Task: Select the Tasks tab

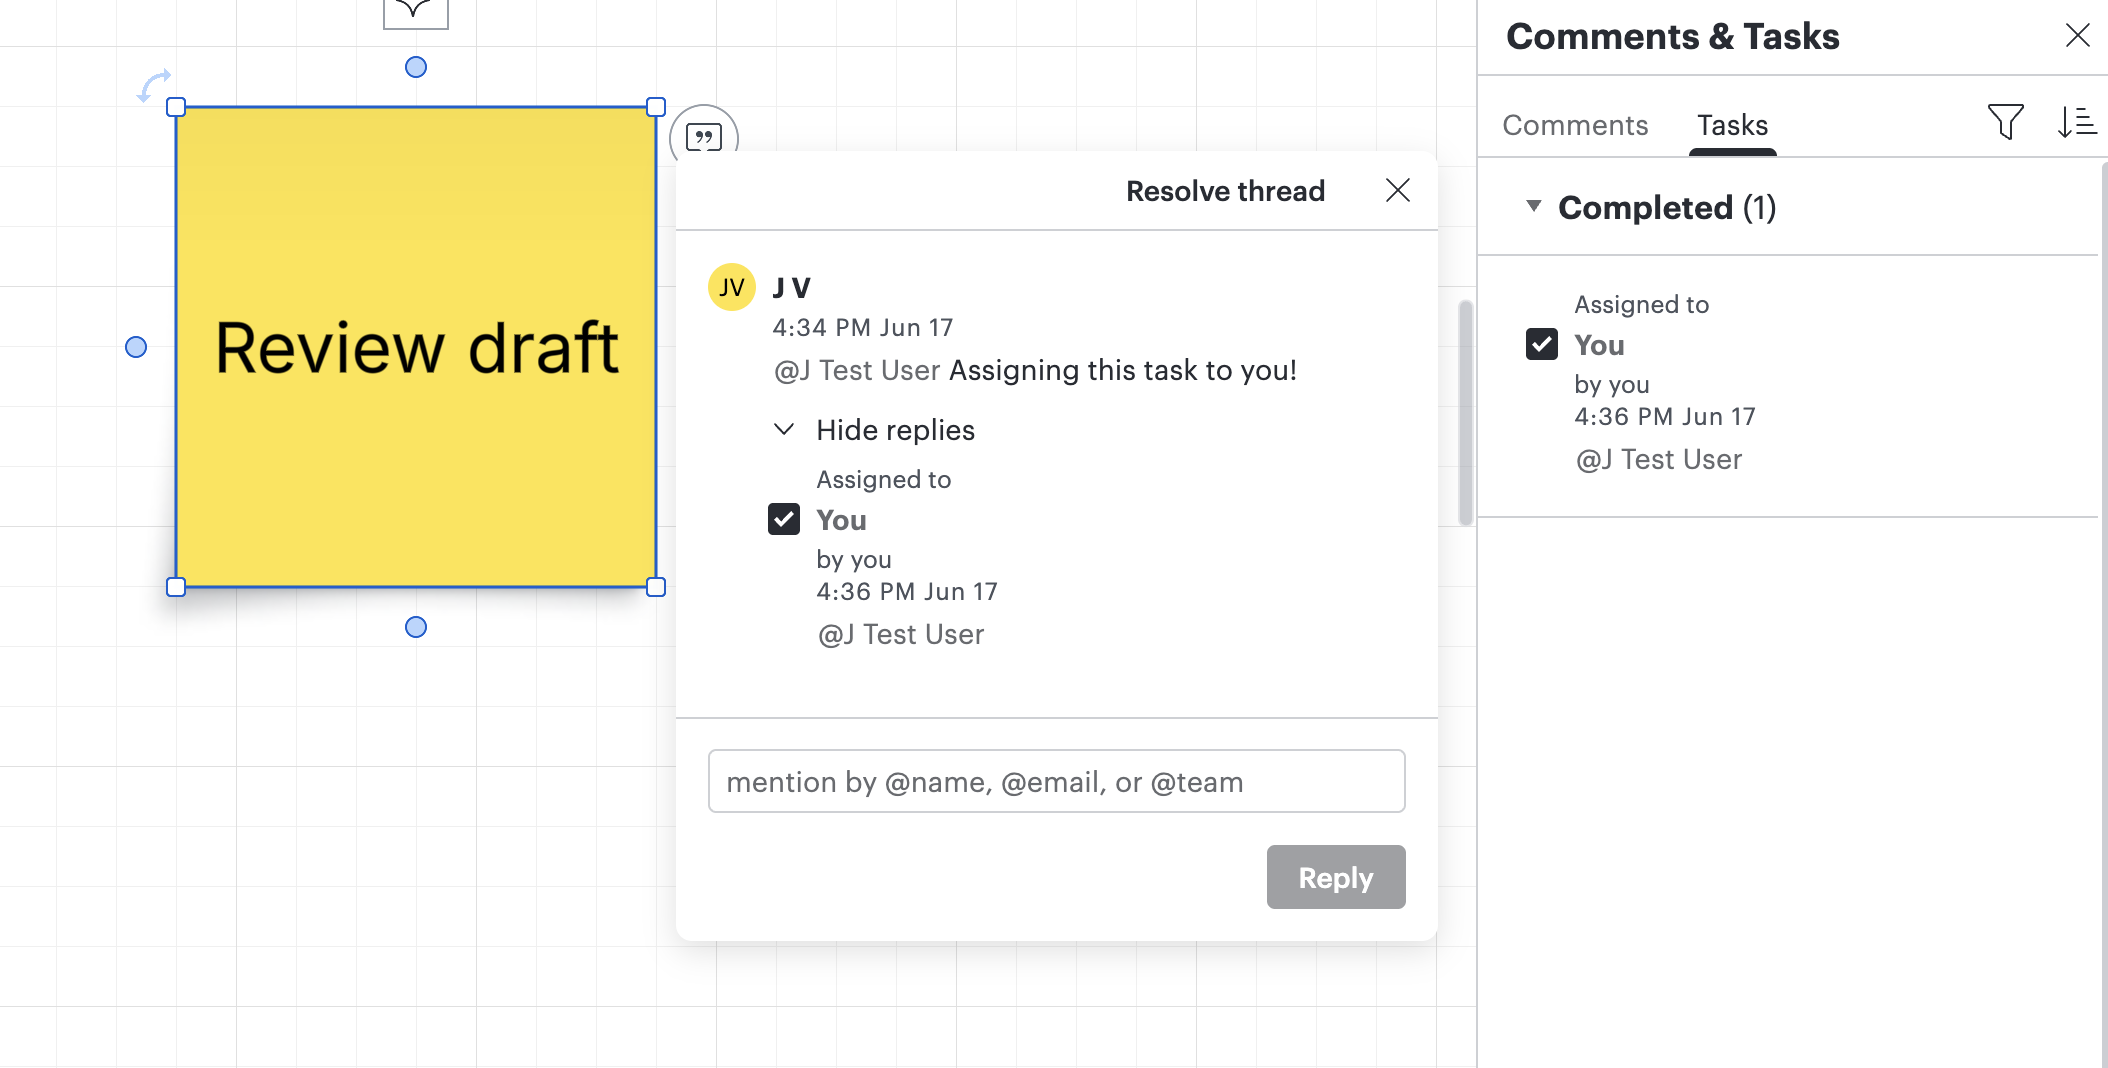Action: [1732, 125]
